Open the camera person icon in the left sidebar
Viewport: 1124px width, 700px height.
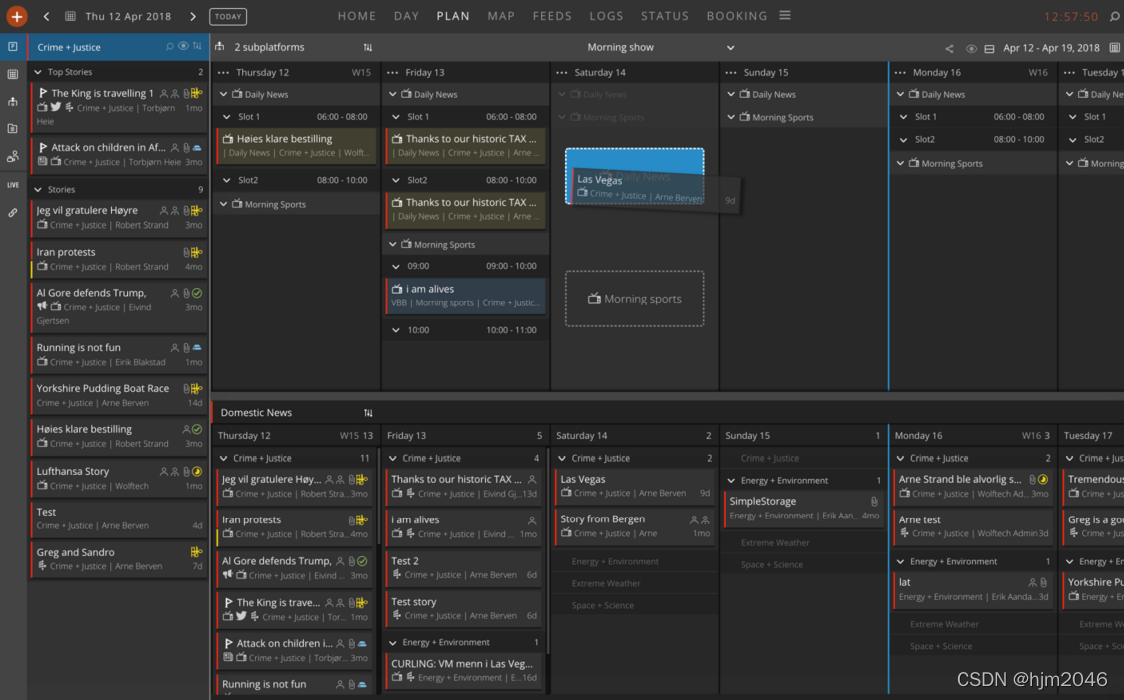point(13,156)
